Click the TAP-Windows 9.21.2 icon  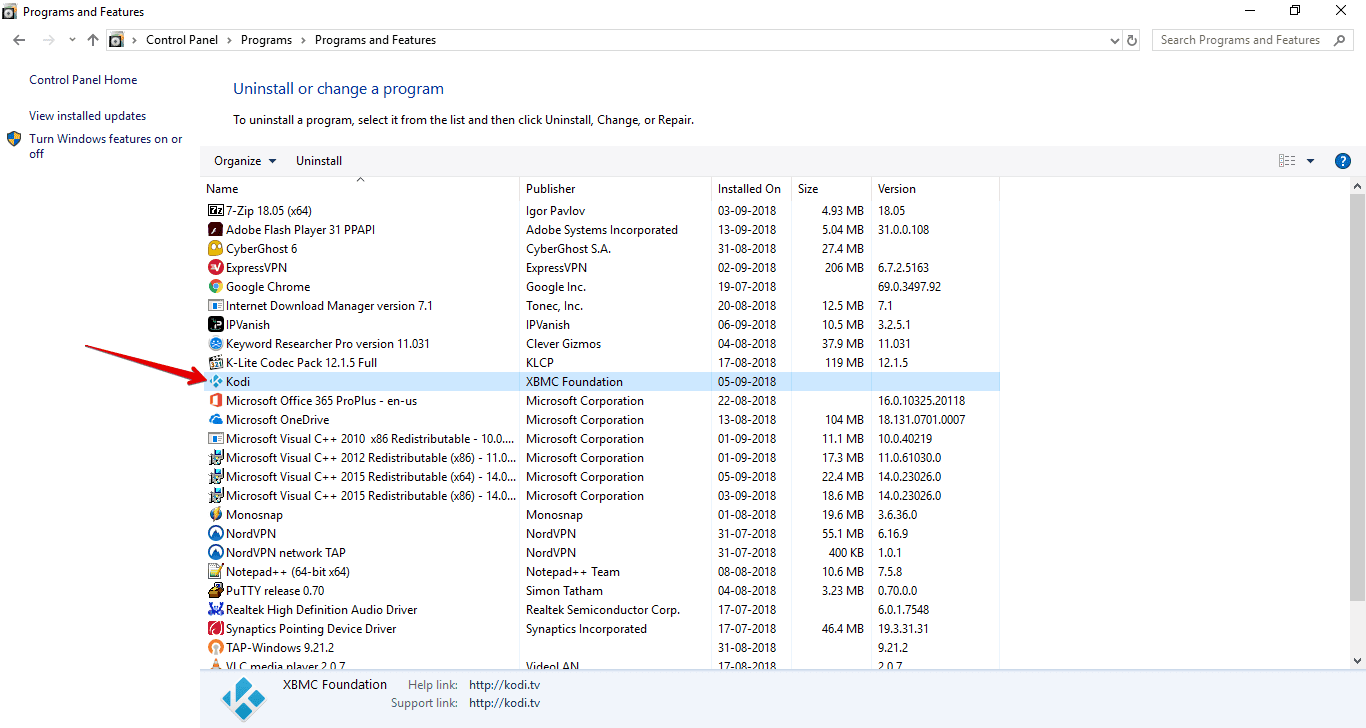(215, 648)
